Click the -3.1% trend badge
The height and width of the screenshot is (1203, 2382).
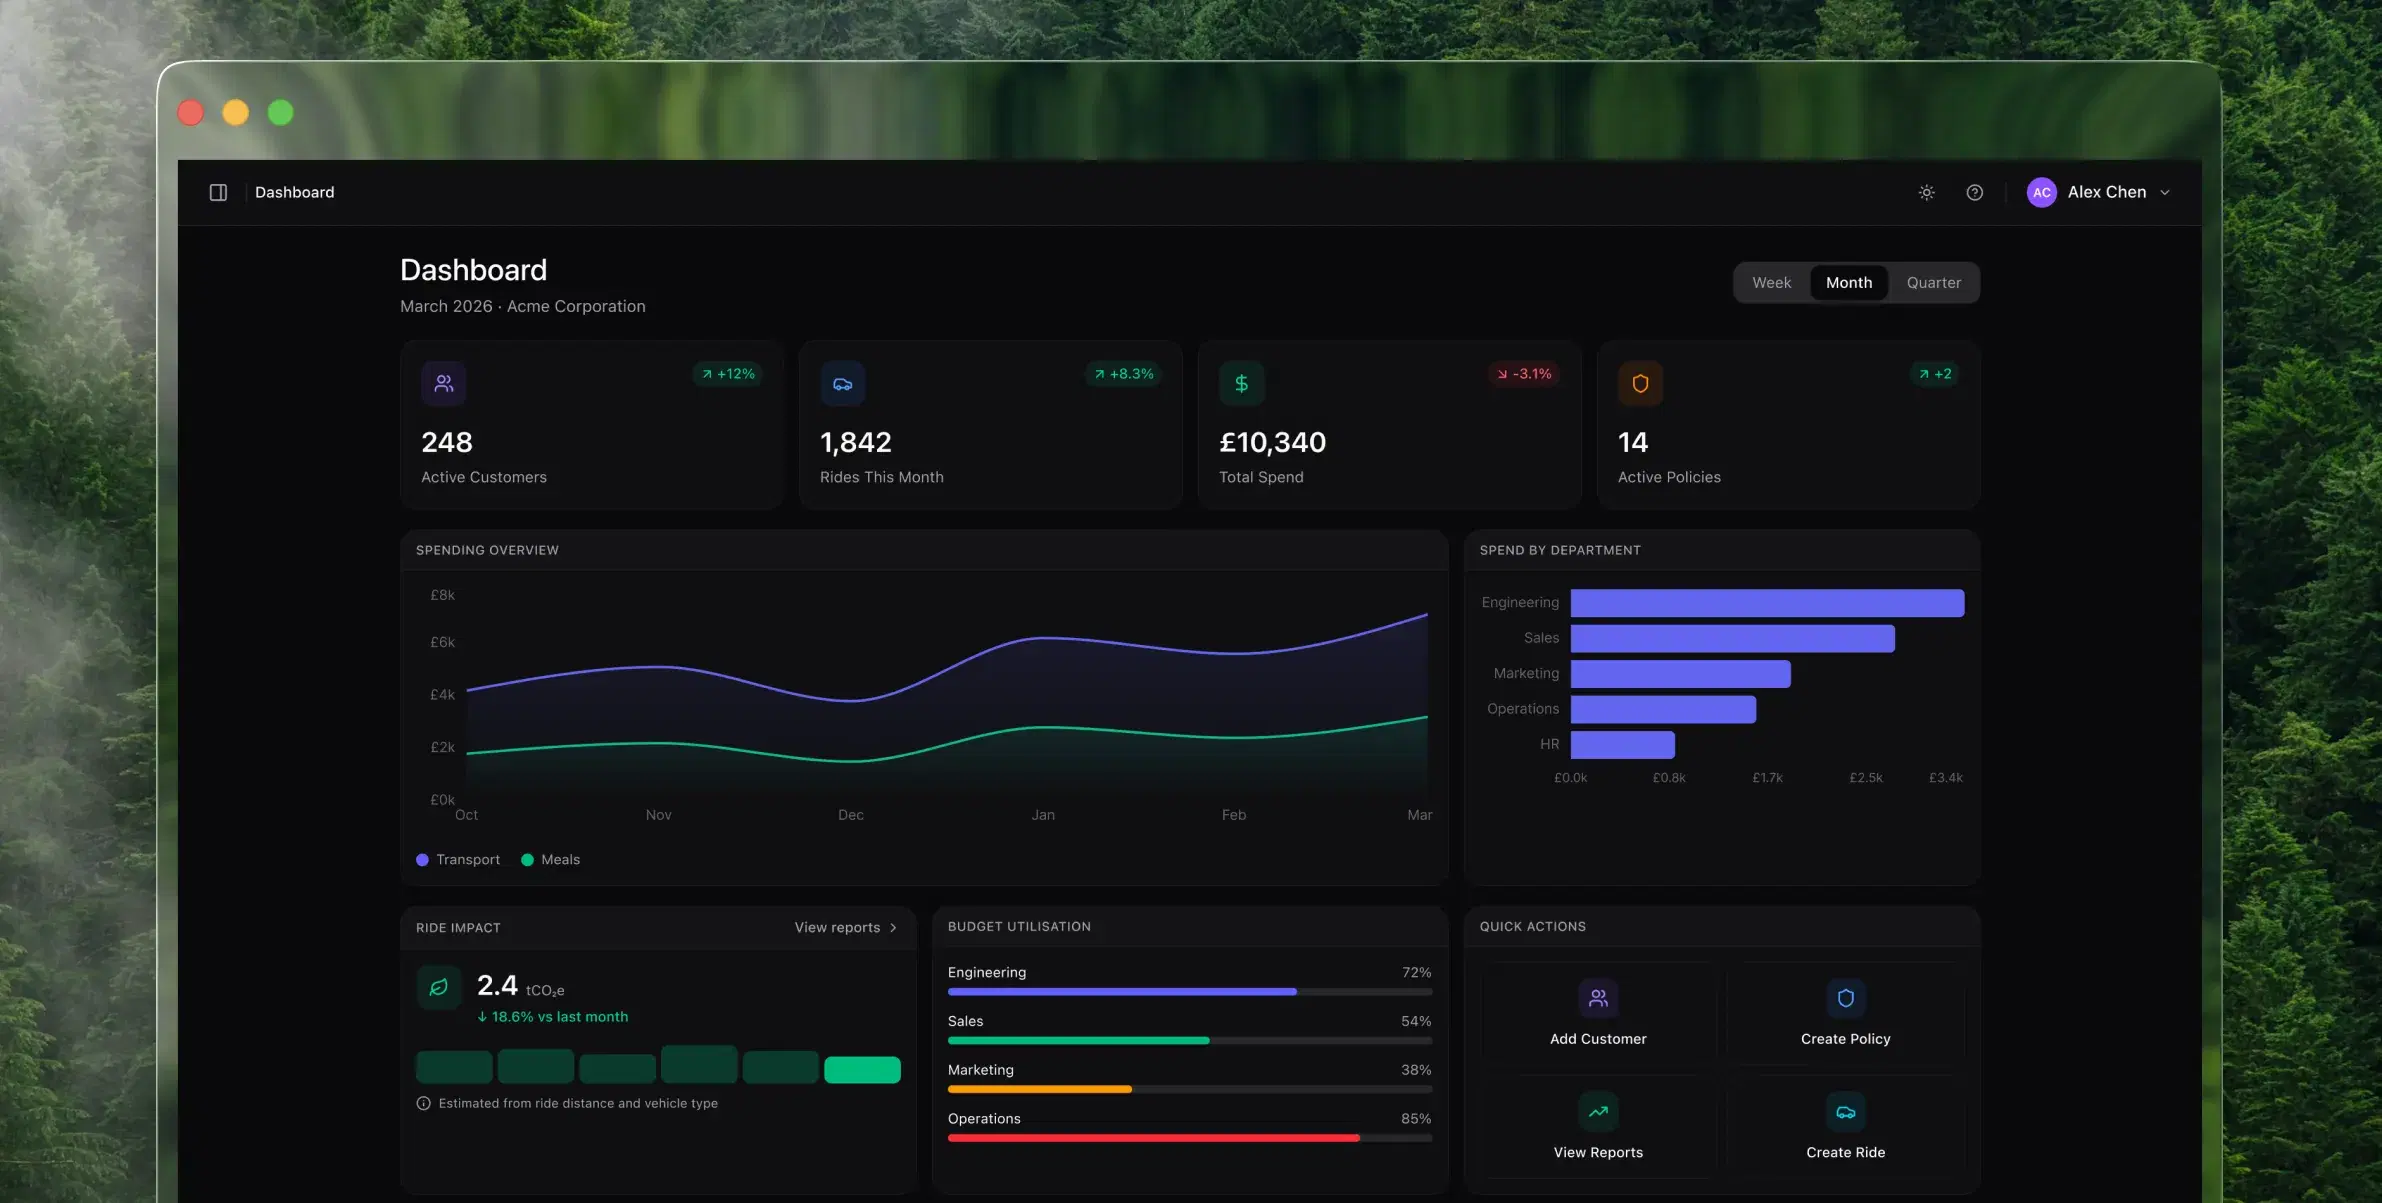pos(1524,374)
